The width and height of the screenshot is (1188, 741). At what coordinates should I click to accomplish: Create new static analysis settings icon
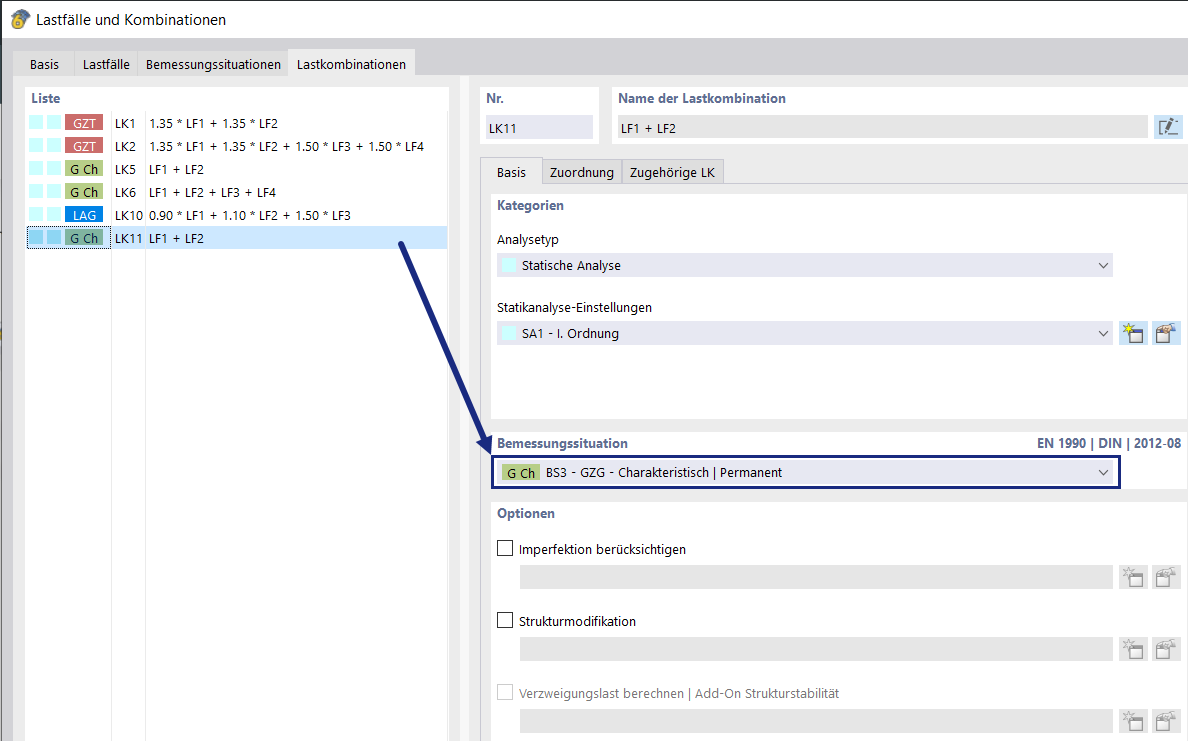pos(1133,333)
